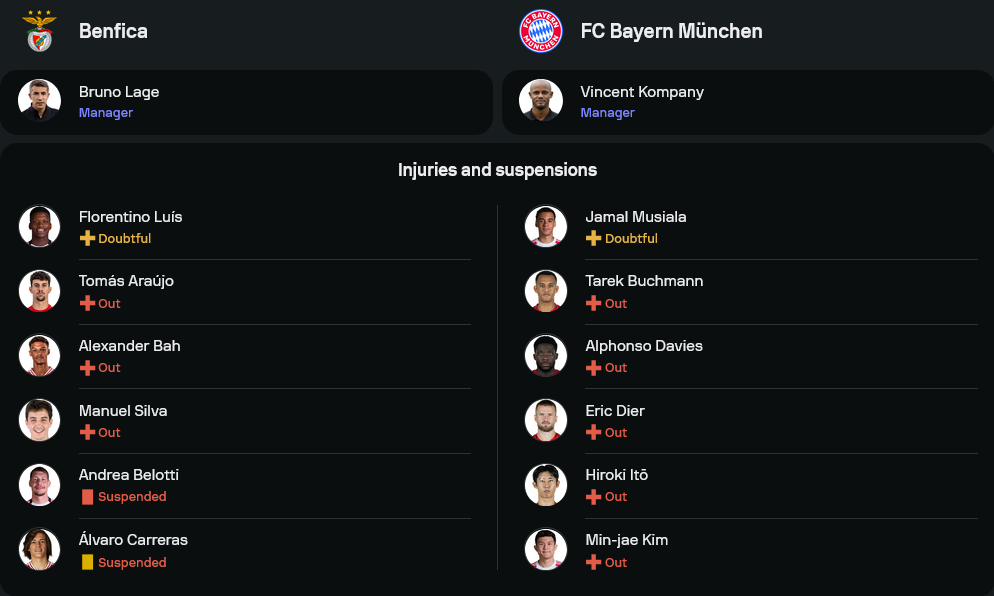Open Vincent Kompany's manager photo
Viewport: 994px width, 596px height.
click(541, 100)
